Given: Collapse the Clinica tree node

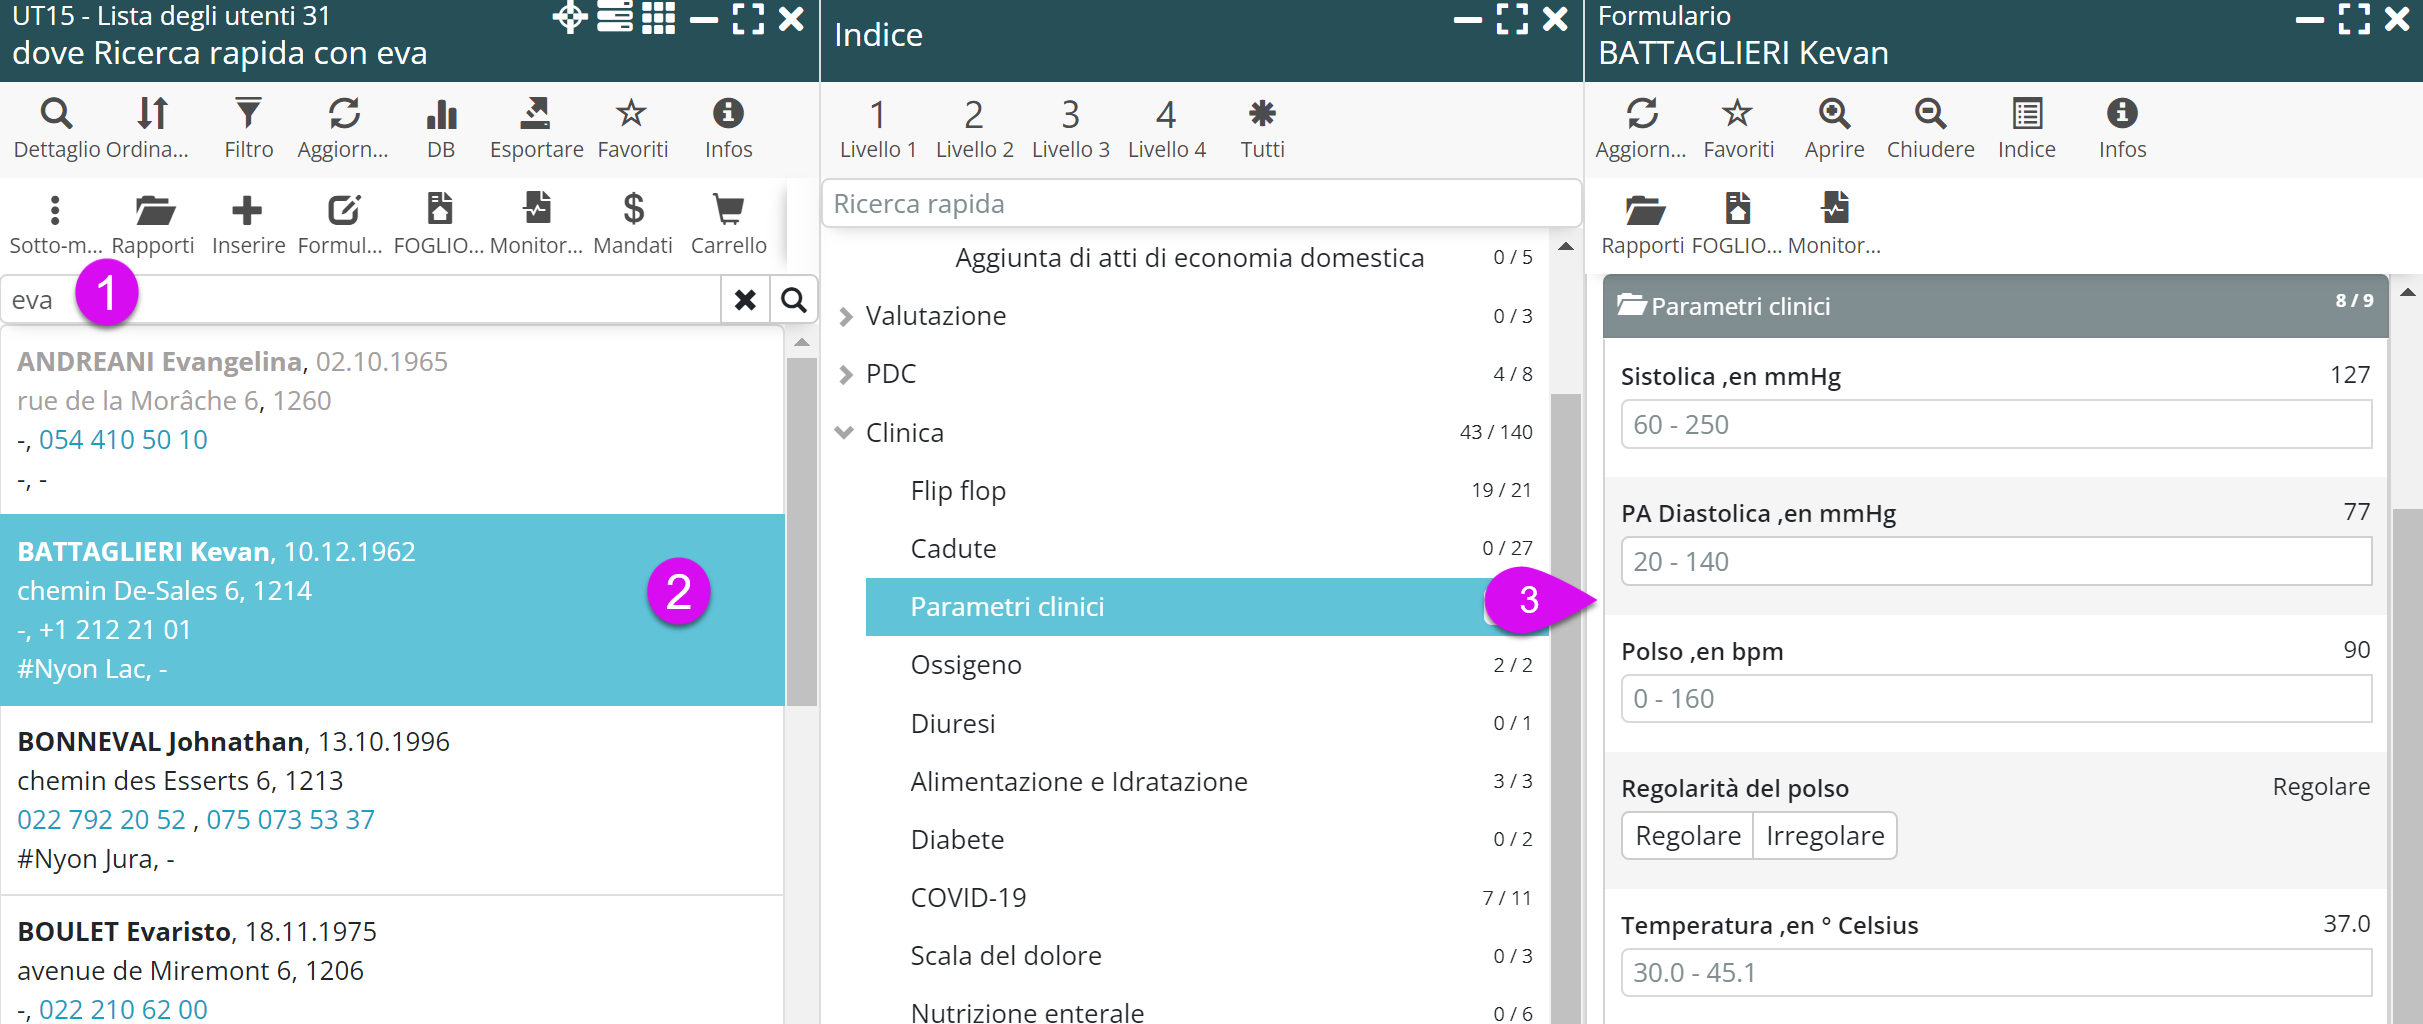Looking at the screenshot, I should [x=845, y=433].
